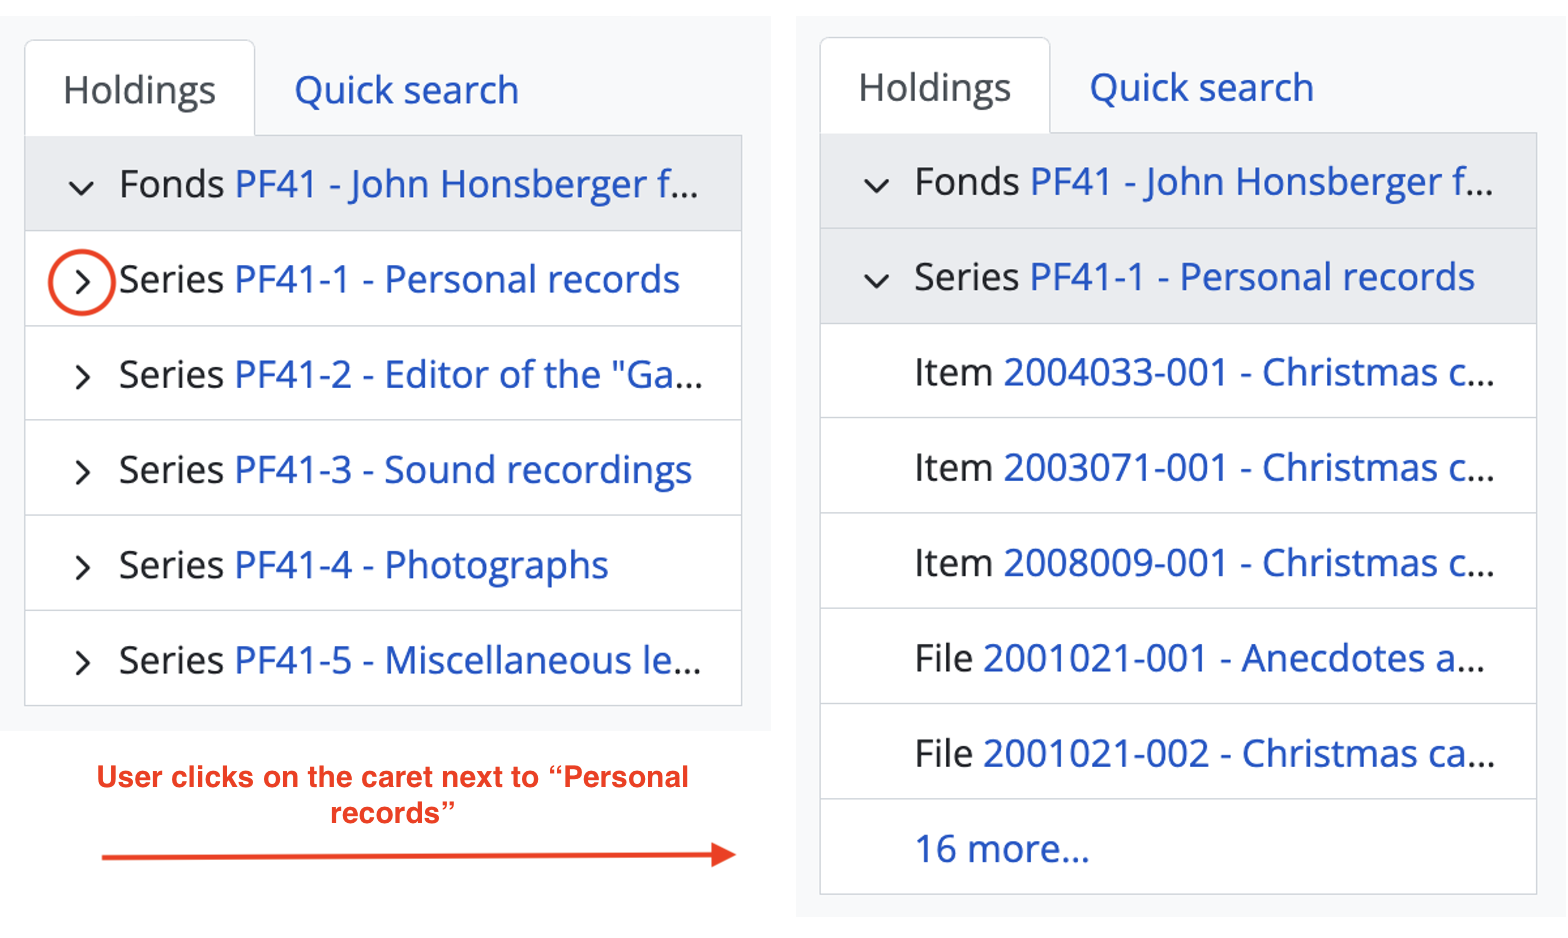Open File 2001021-001 Anecdotes link

(x=1233, y=658)
